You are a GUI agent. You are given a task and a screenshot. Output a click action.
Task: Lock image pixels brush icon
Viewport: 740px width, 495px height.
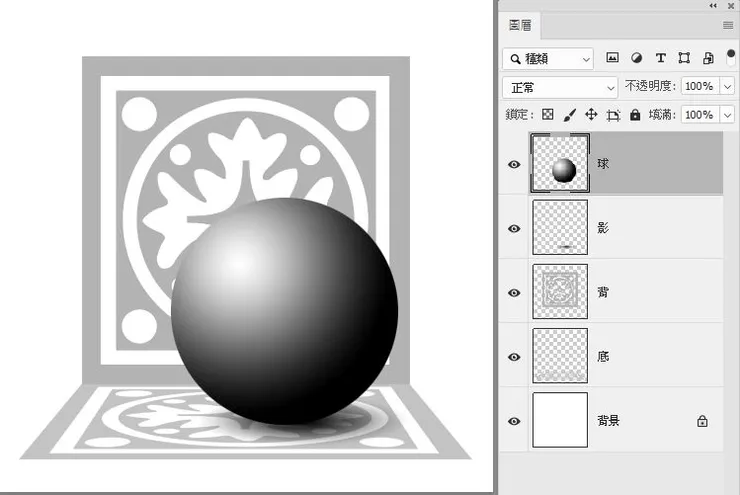tap(570, 115)
